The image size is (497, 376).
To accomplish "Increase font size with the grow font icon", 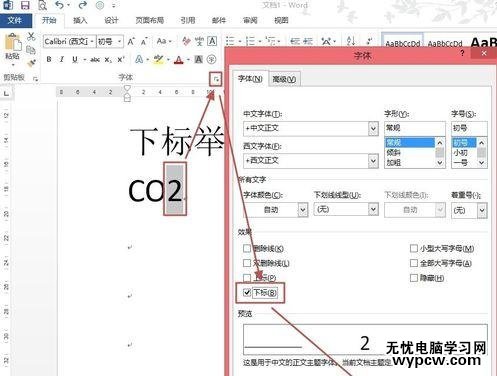I will [131, 41].
